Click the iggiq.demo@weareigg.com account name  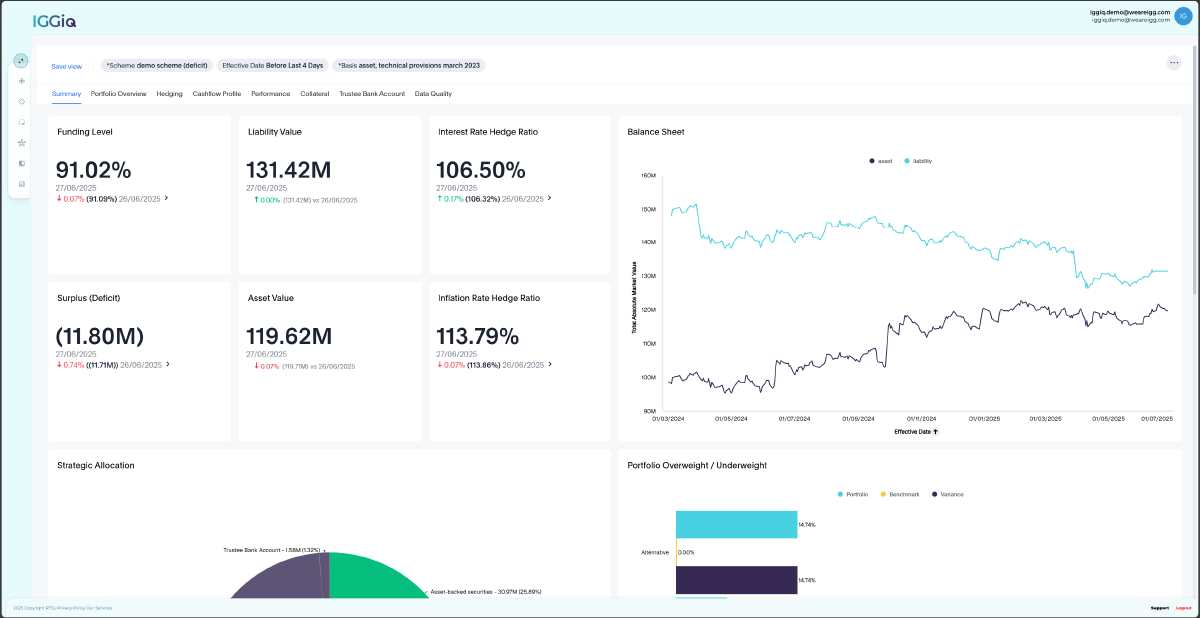[x=1130, y=12]
